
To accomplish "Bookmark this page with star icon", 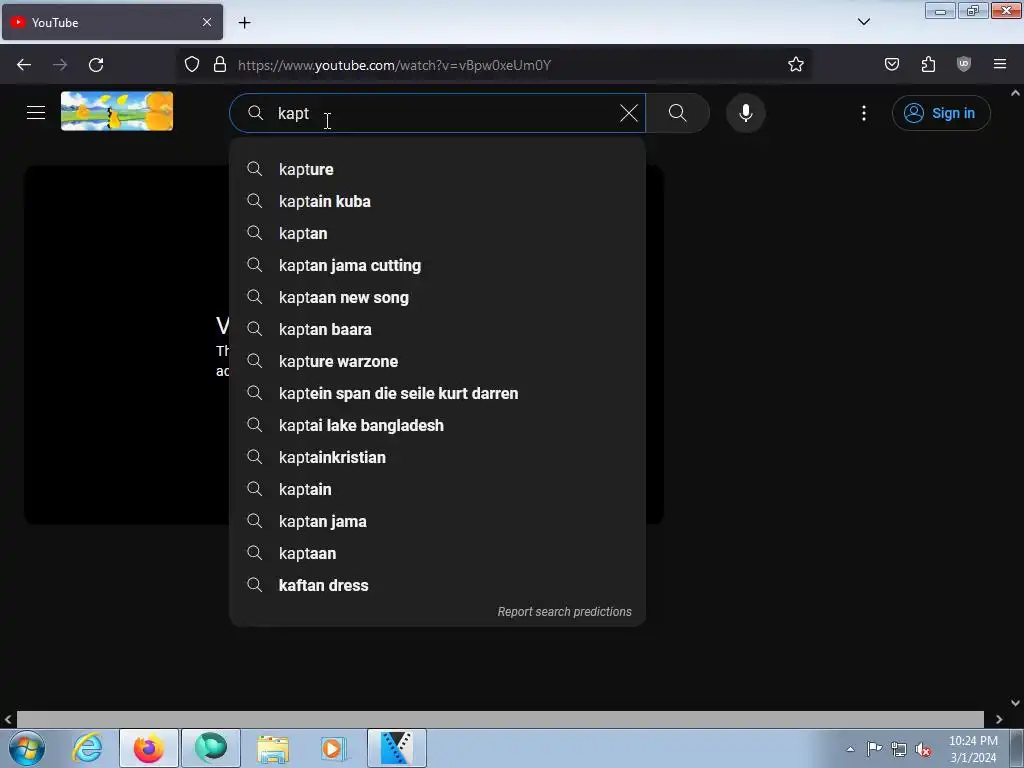I will (795, 65).
